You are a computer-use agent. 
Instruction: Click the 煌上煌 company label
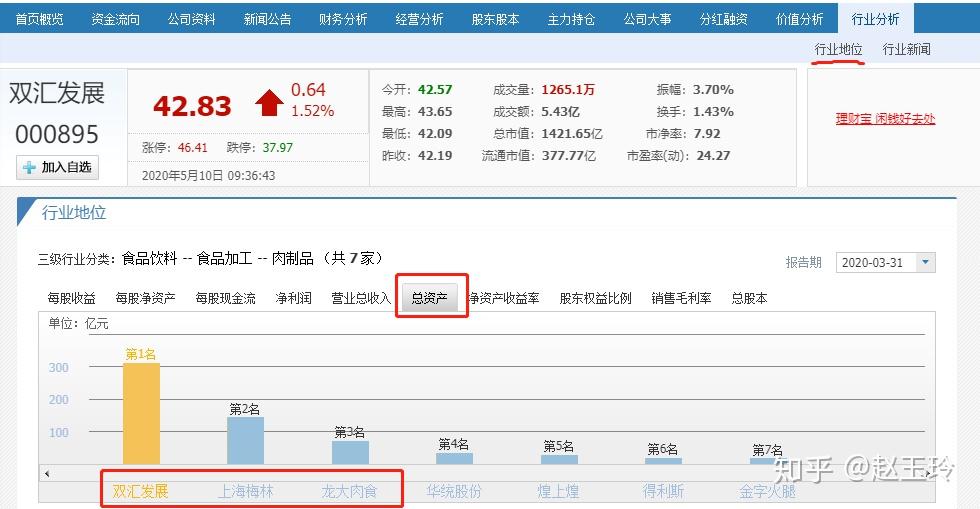coord(558,491)
